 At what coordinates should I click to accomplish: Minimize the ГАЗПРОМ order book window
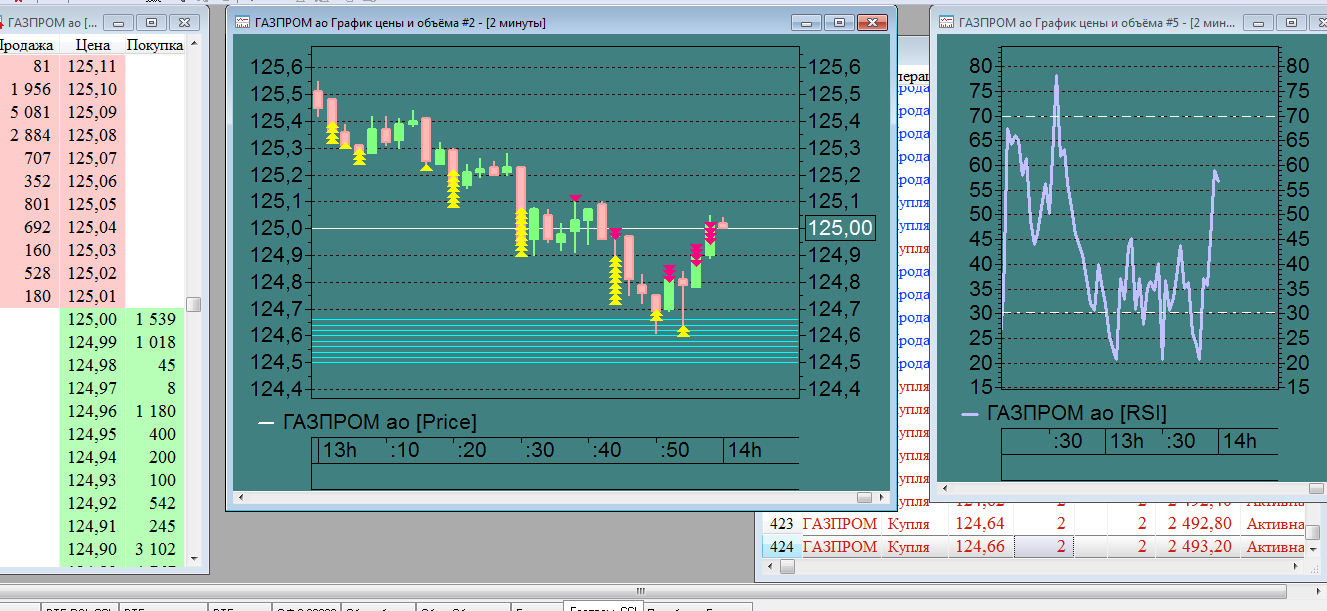coord(118,21)
